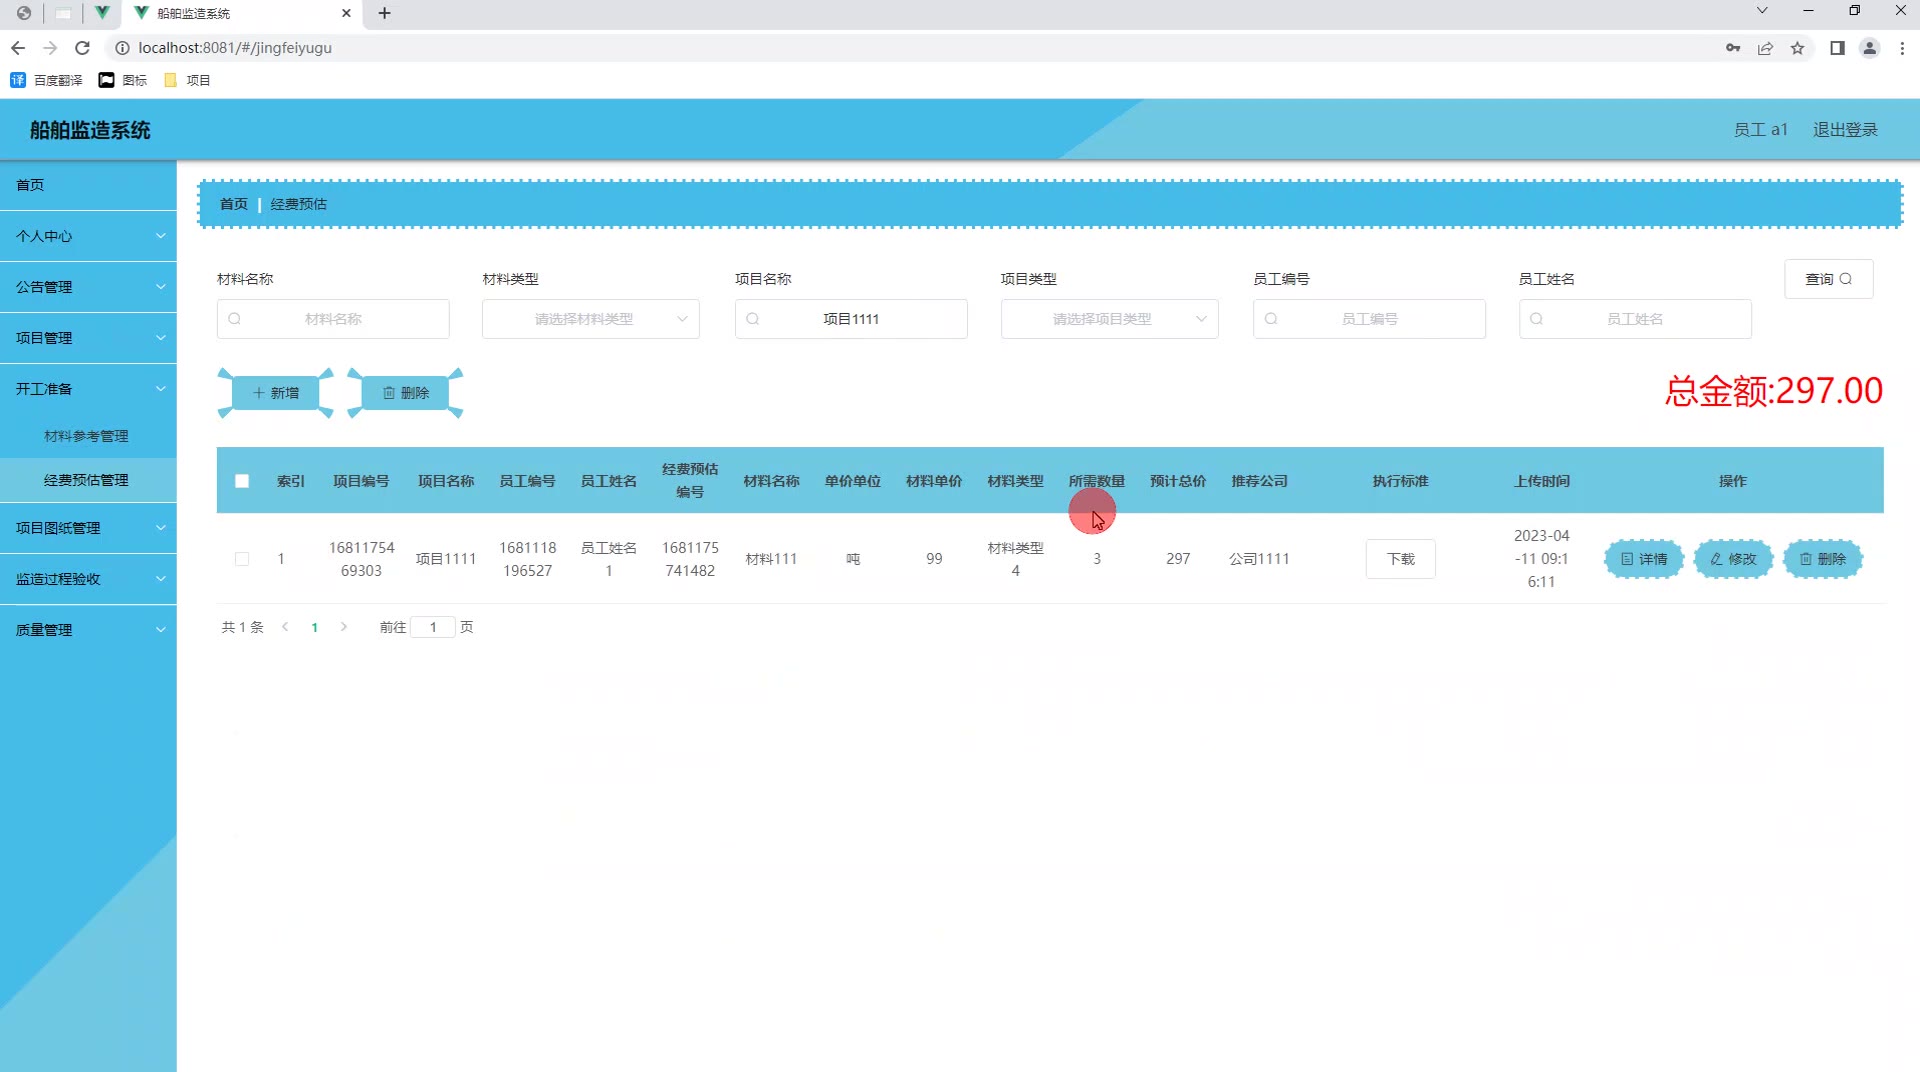The height and width of the screenshot is (1072, 1920).
Task: Open 材料参考管理 submenu item
Action: click(x=88, y=436)
